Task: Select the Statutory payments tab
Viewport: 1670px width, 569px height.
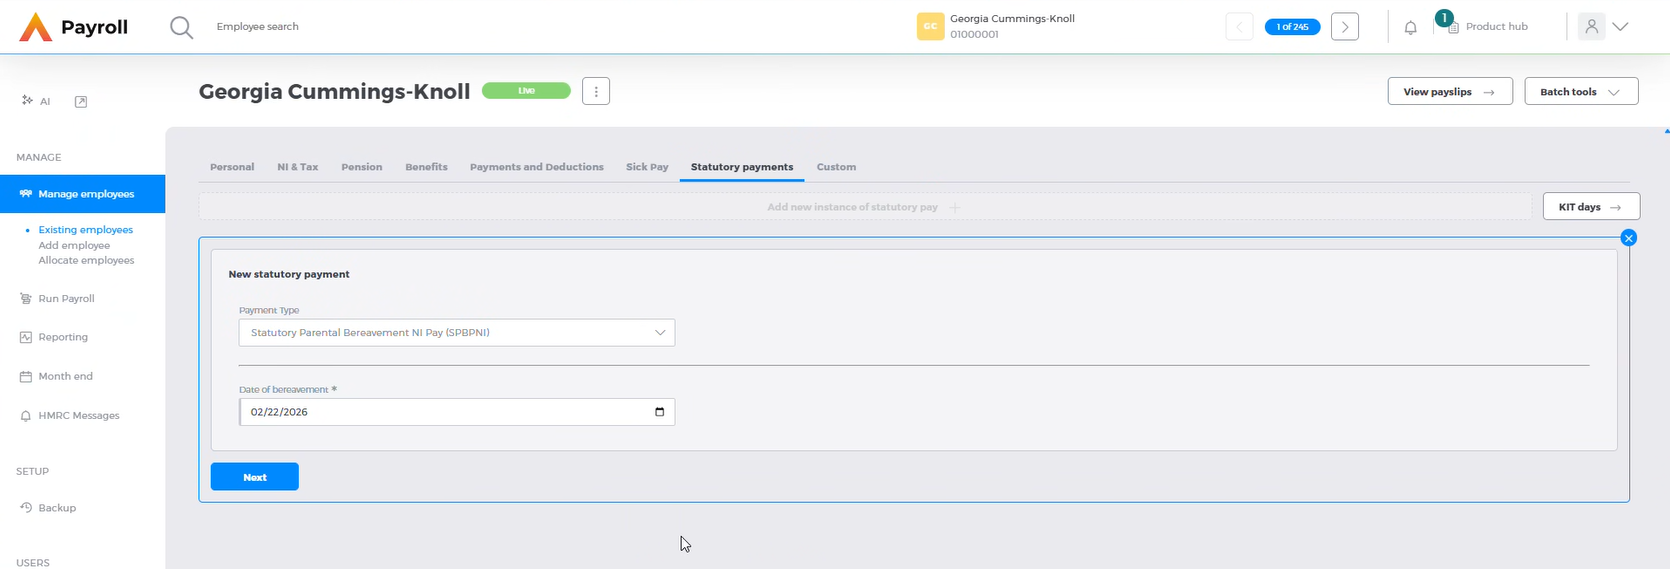Action: point(742,167)
